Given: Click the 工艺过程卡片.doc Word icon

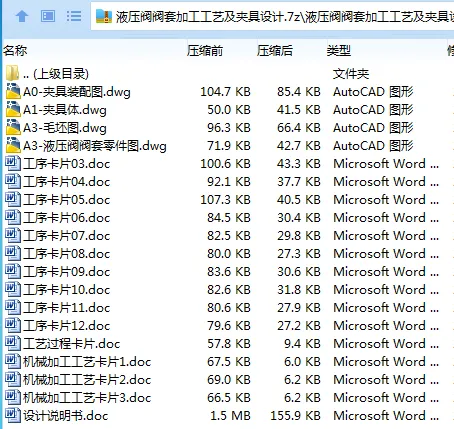Looking at the screenshot, I should (13, 343).
